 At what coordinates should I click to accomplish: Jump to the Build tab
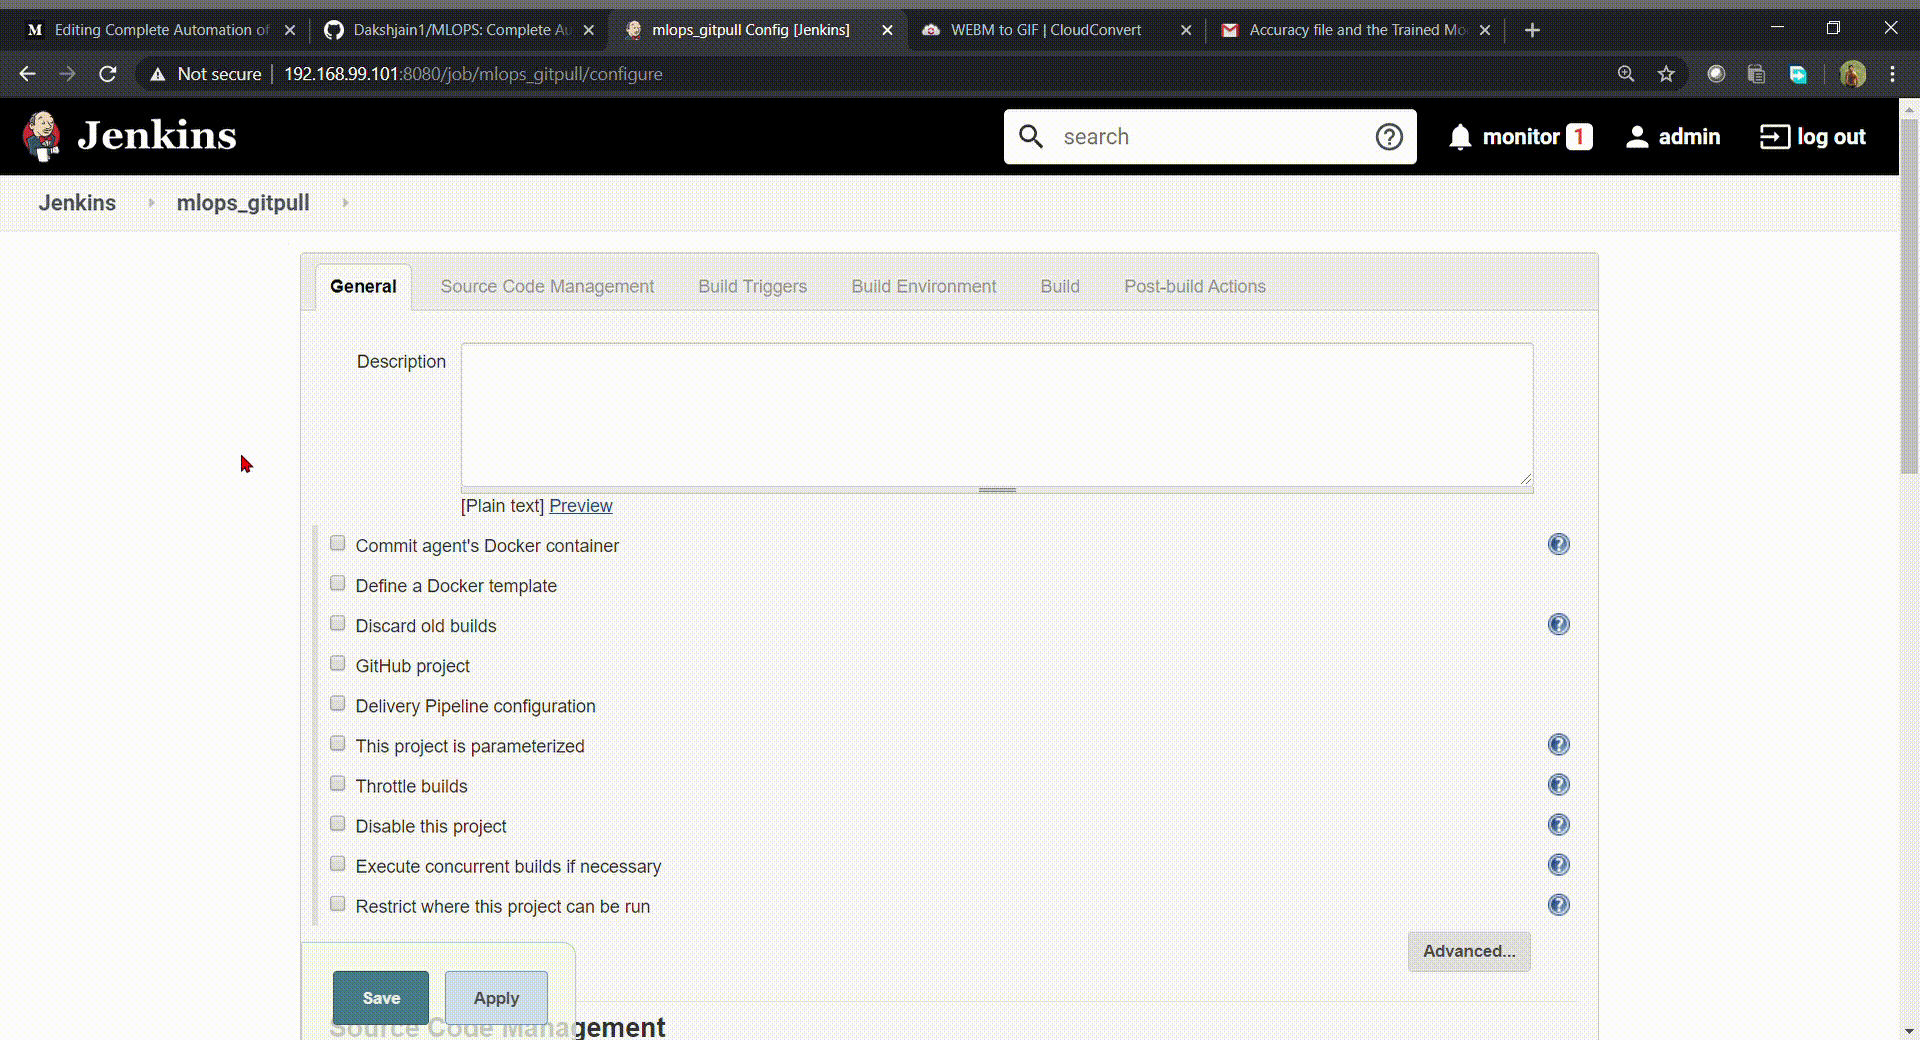click(1059, 287)
